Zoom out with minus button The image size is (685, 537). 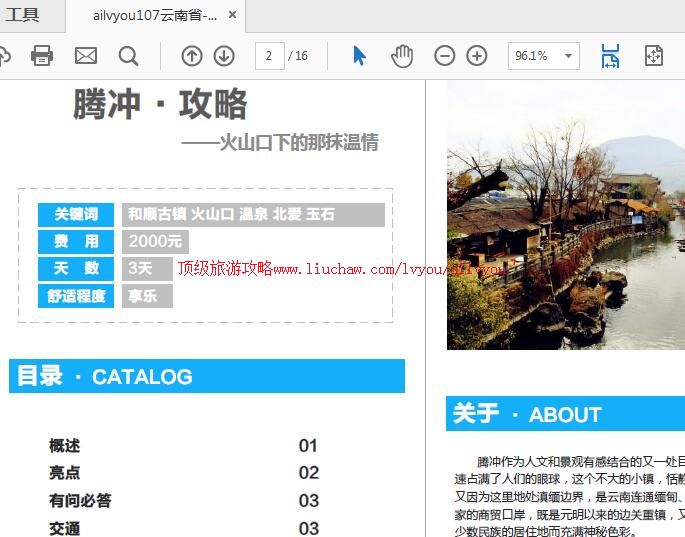pyautogui.click(x=445, y=56)
